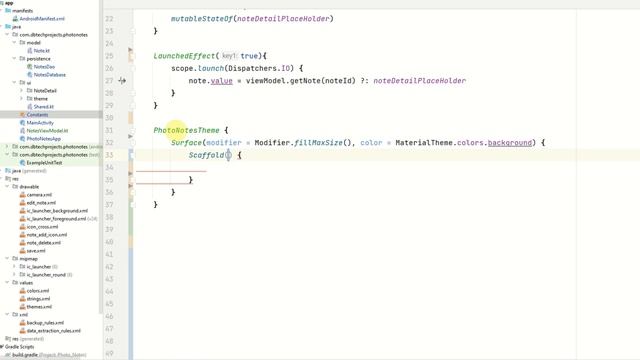Click the underlined 'background' on line 32
The width and height of the screenshot is (640, 360).
tap(510, 143)
